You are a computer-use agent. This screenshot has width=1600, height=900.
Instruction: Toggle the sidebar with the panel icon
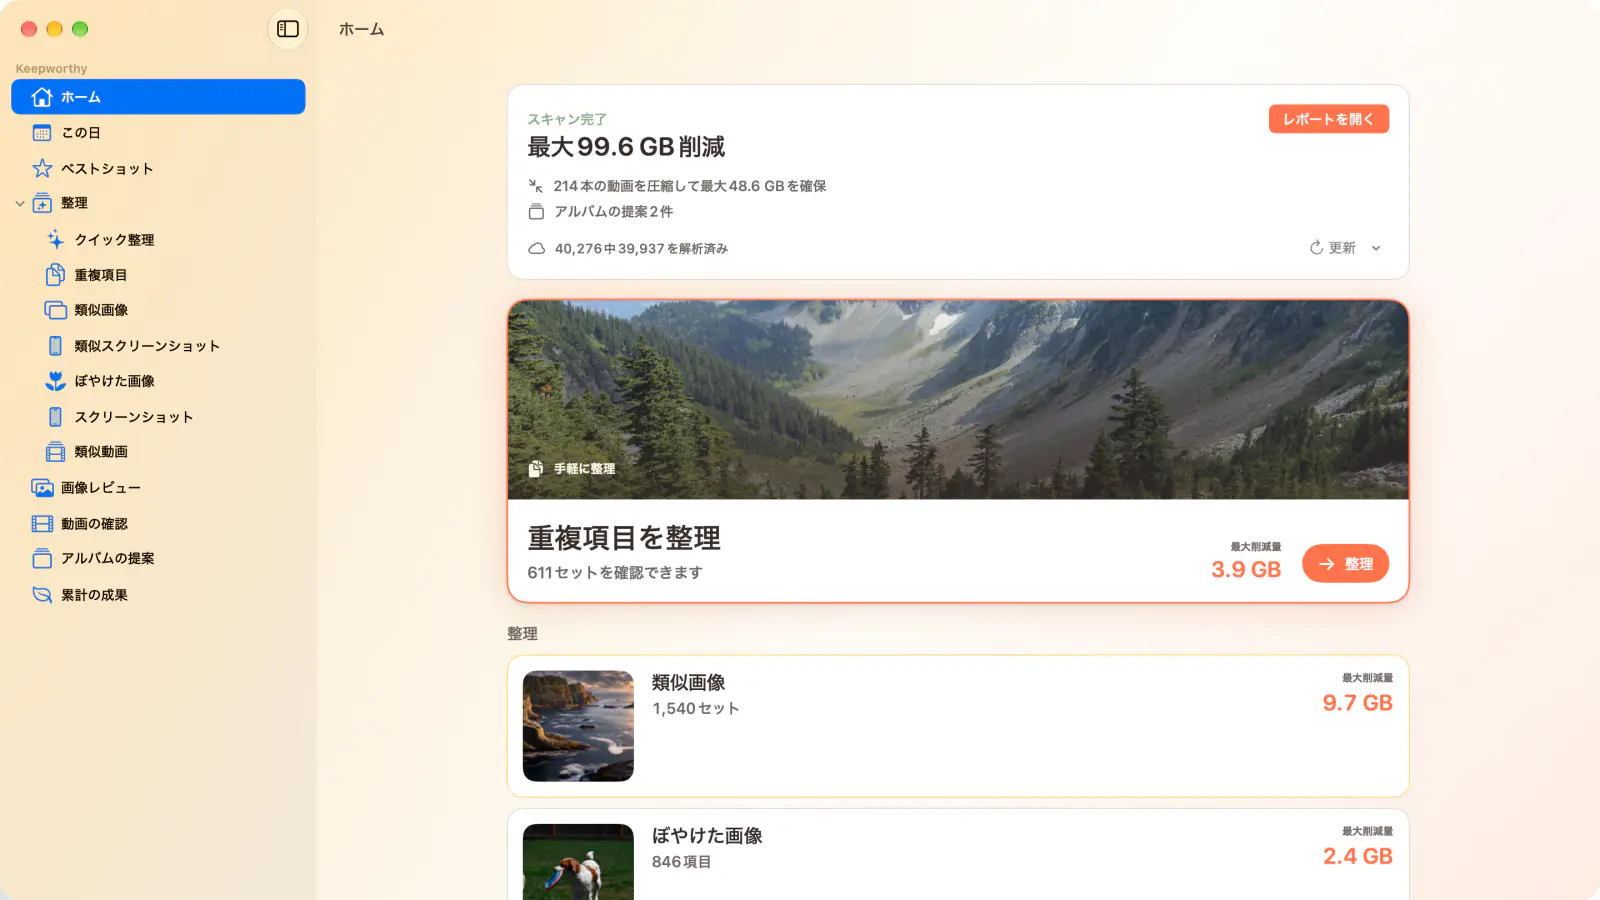(288, 29)
